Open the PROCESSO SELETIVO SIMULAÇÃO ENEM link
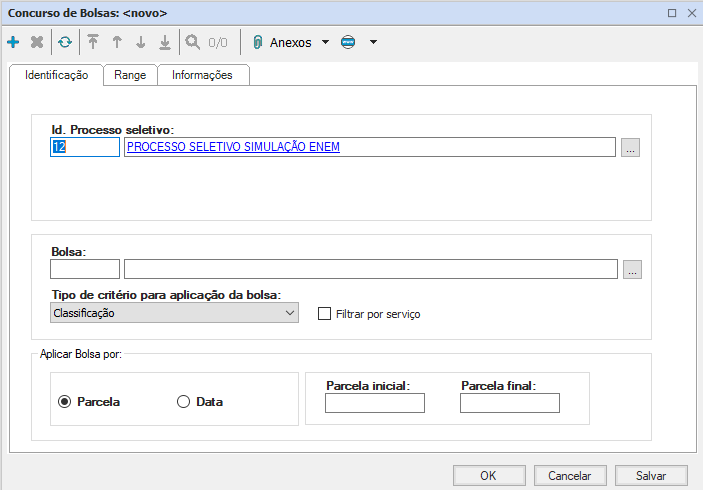 234,147
